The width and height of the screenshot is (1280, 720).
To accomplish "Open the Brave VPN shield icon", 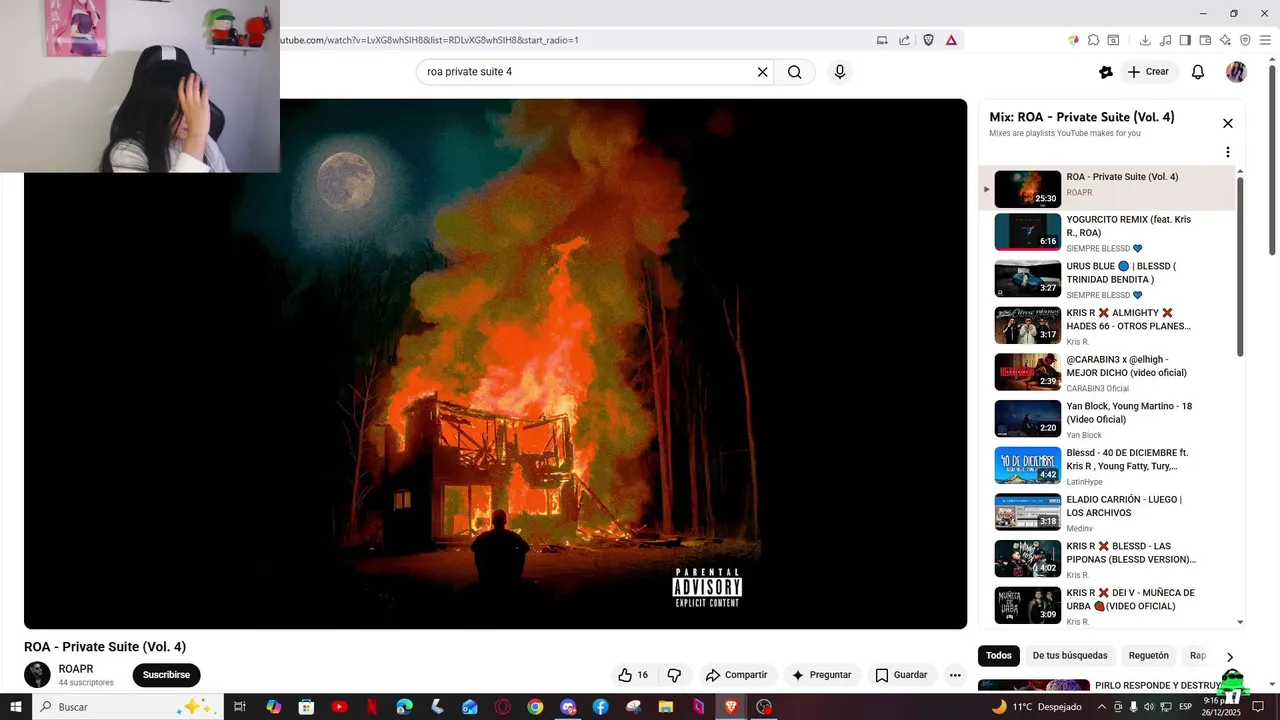I will coord(1245,40).
